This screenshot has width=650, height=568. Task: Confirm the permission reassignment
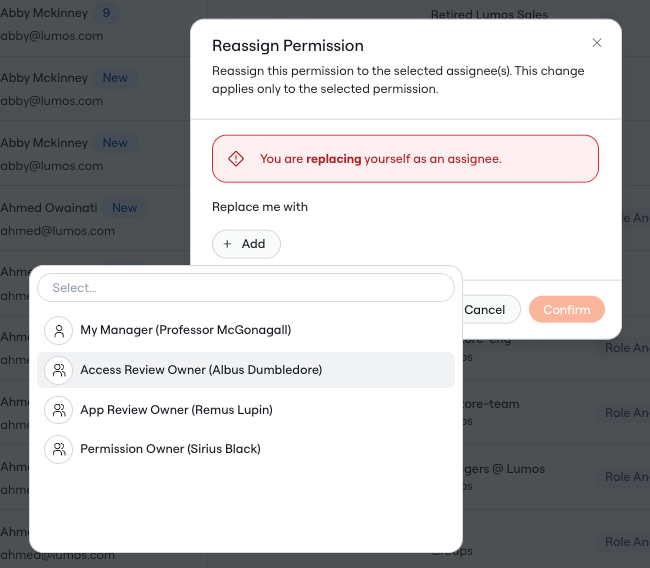(x=567, y=309)
